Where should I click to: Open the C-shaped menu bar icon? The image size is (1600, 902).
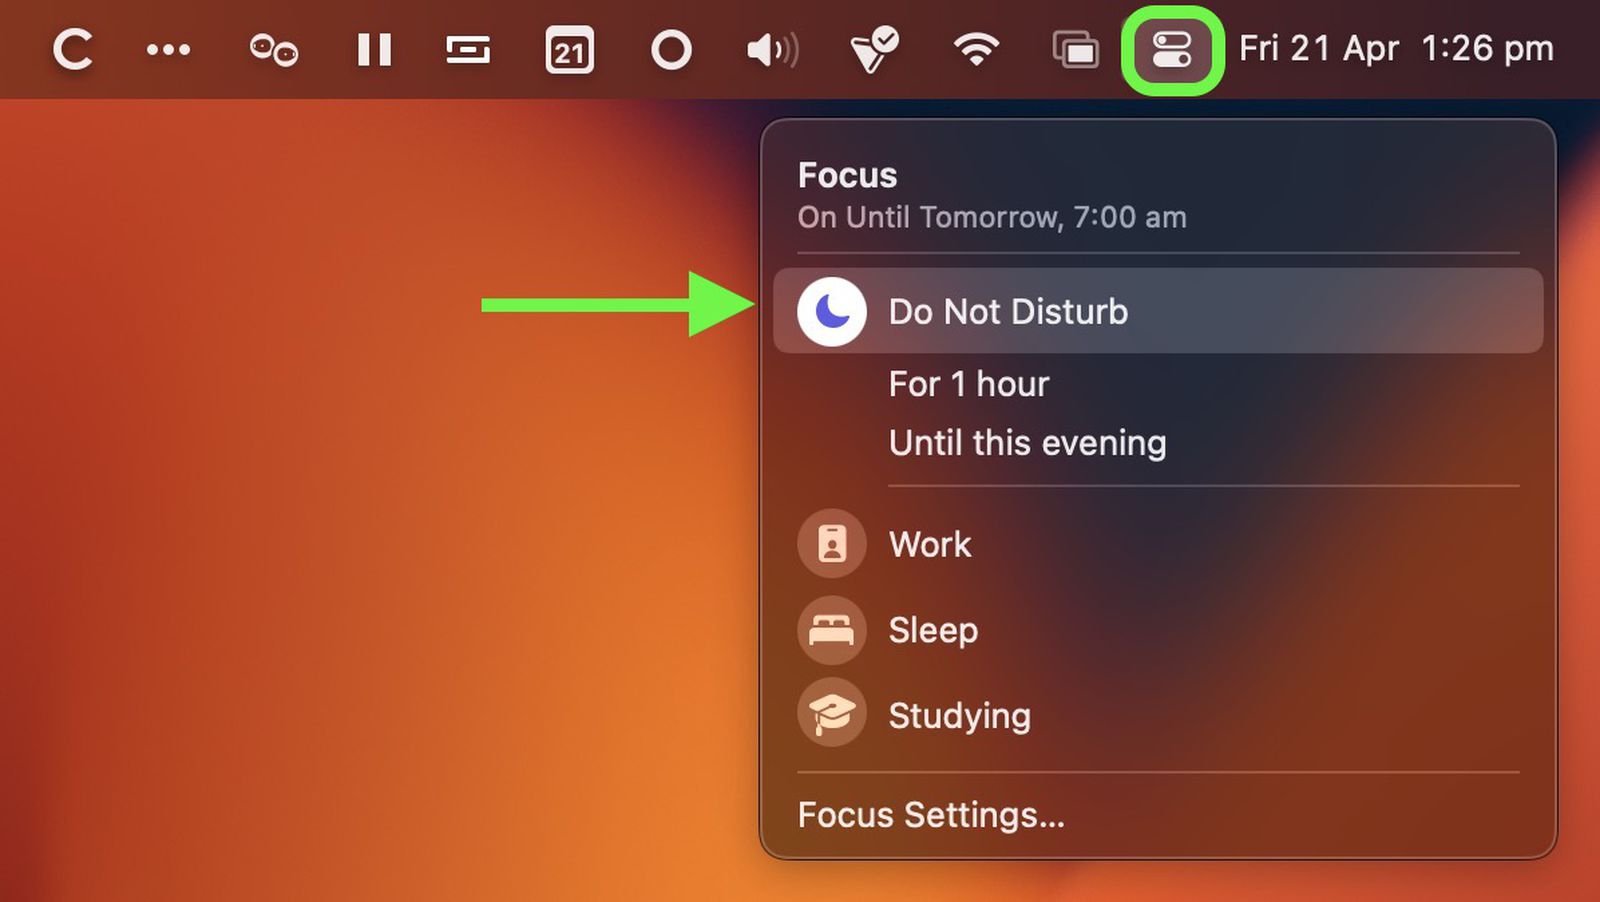pos(72,49)
